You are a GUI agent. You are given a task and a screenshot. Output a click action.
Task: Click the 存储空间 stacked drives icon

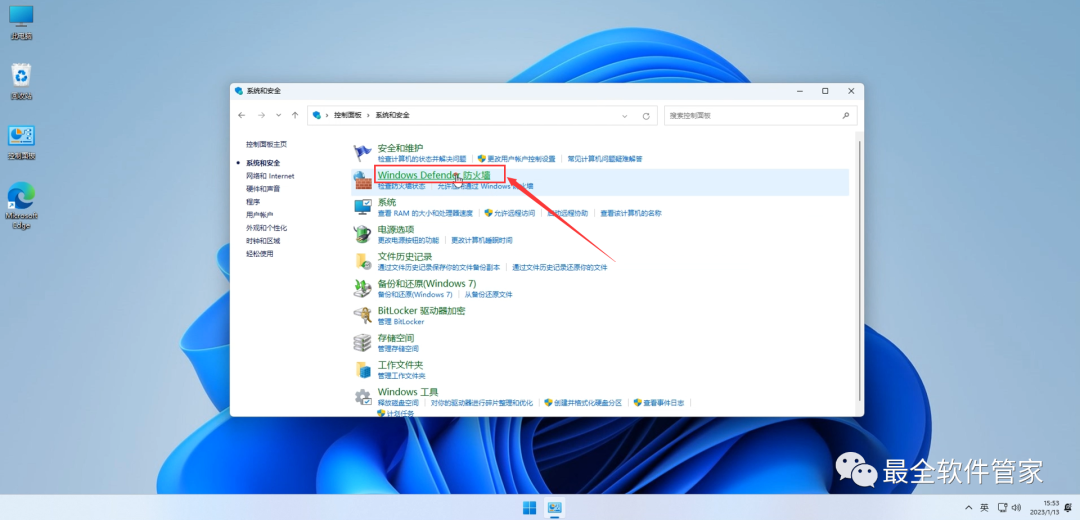362,342
